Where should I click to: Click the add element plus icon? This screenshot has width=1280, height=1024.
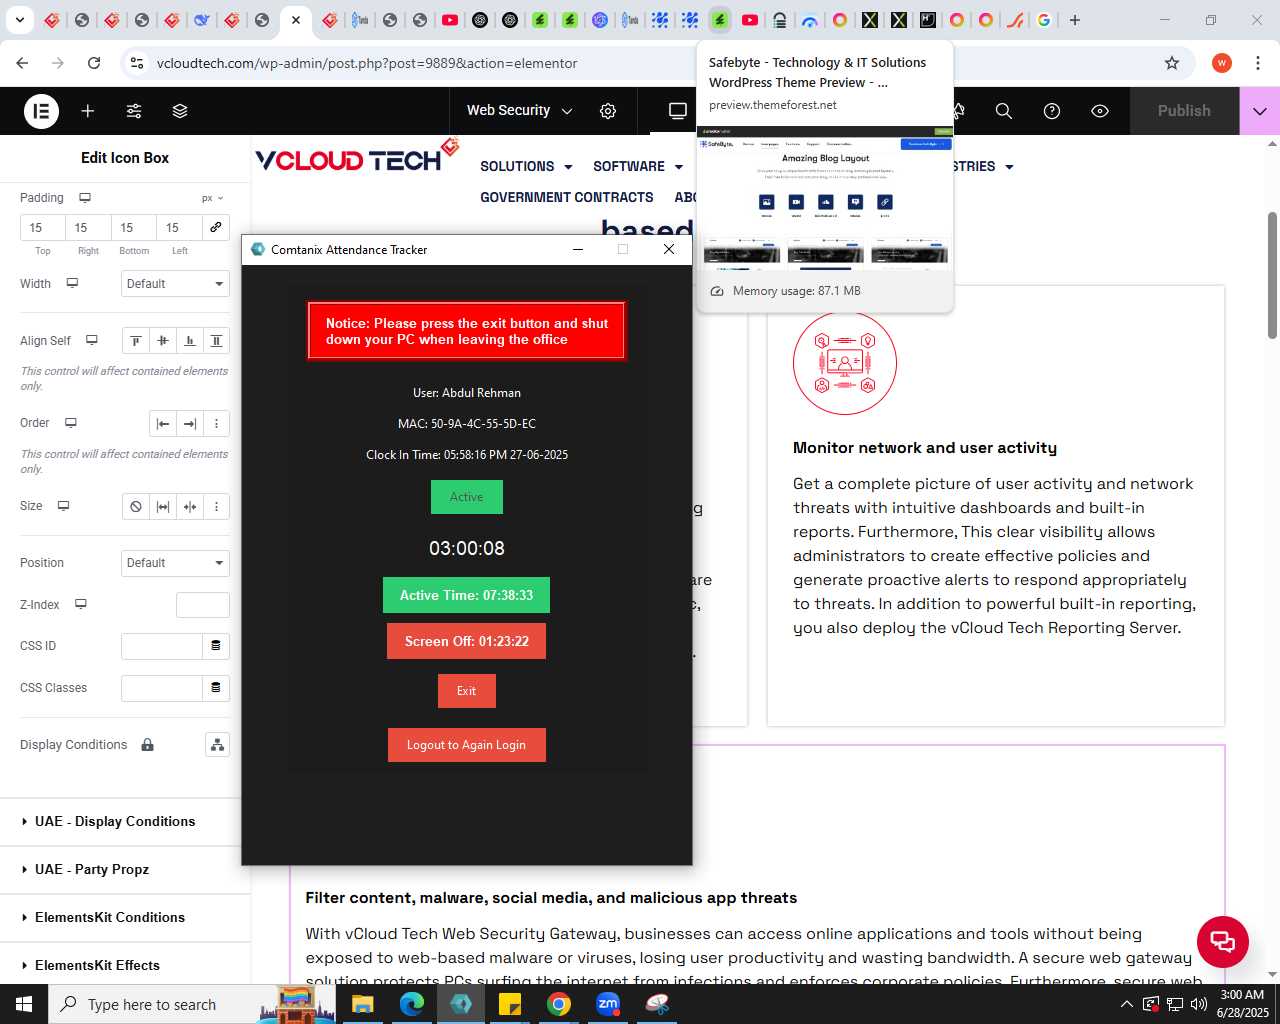coord(88,111)
